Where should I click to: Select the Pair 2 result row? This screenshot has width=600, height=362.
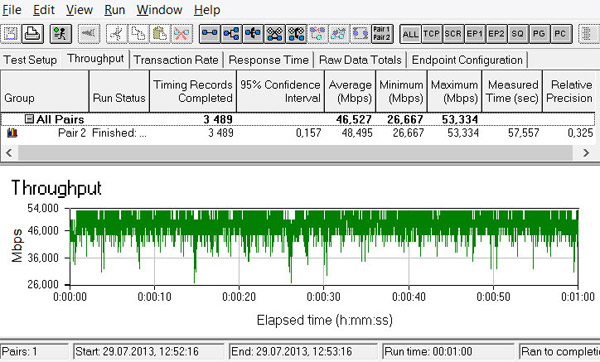(298, 133)
